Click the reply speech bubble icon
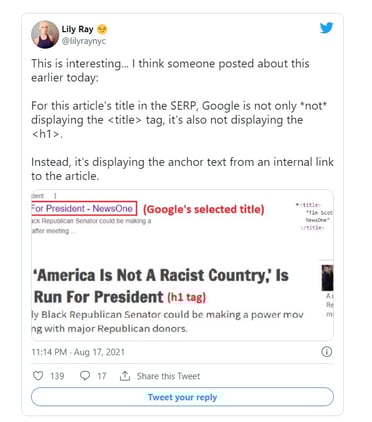Viewport: 372px width, 422px height. [x=85, y=376]
